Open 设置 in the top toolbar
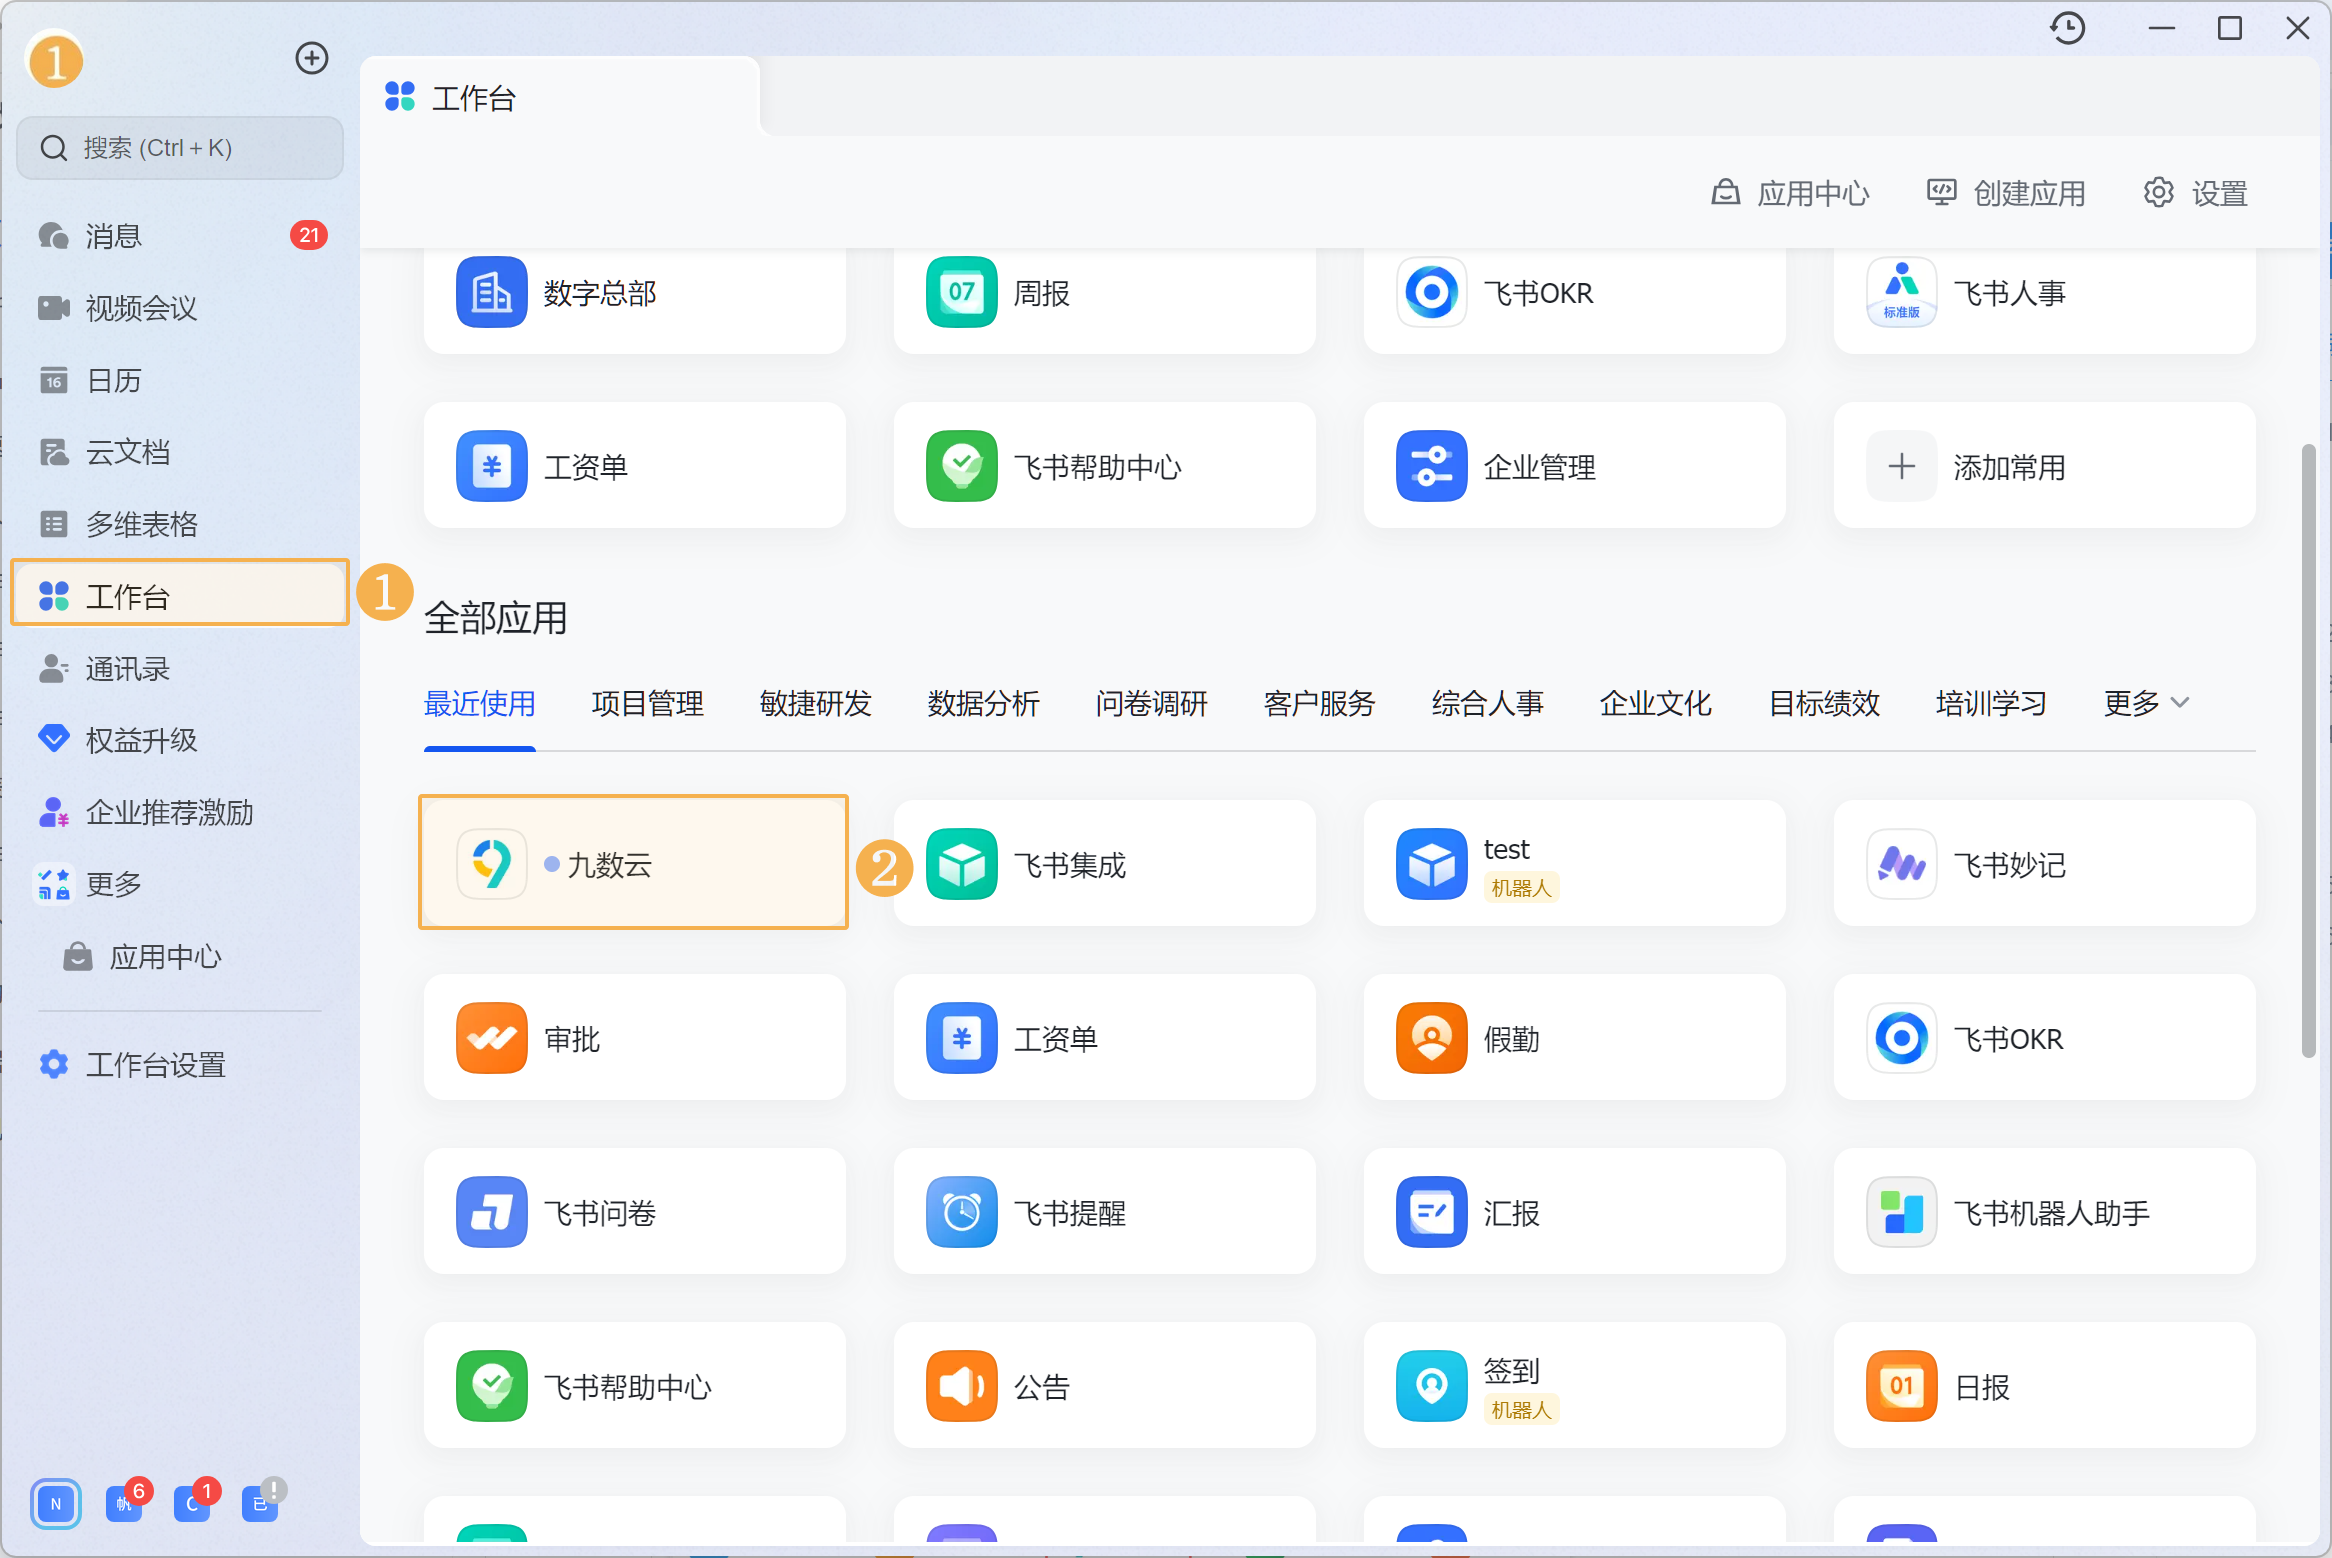This screenshot has width=2332, height=1558. click(x=2196, y=192)
